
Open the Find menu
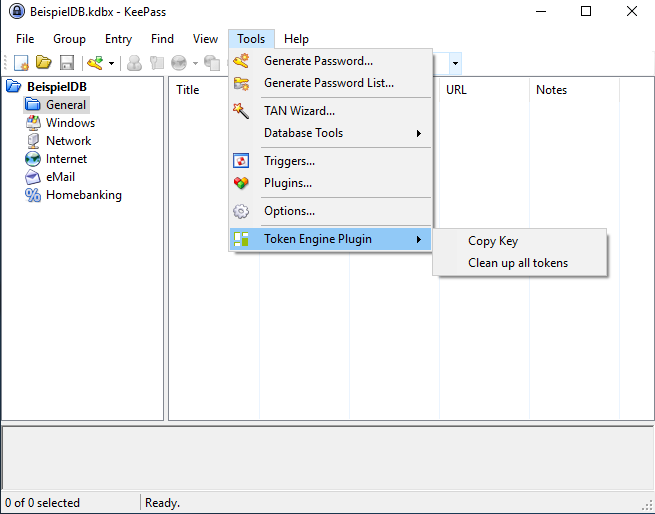(162, 39)
